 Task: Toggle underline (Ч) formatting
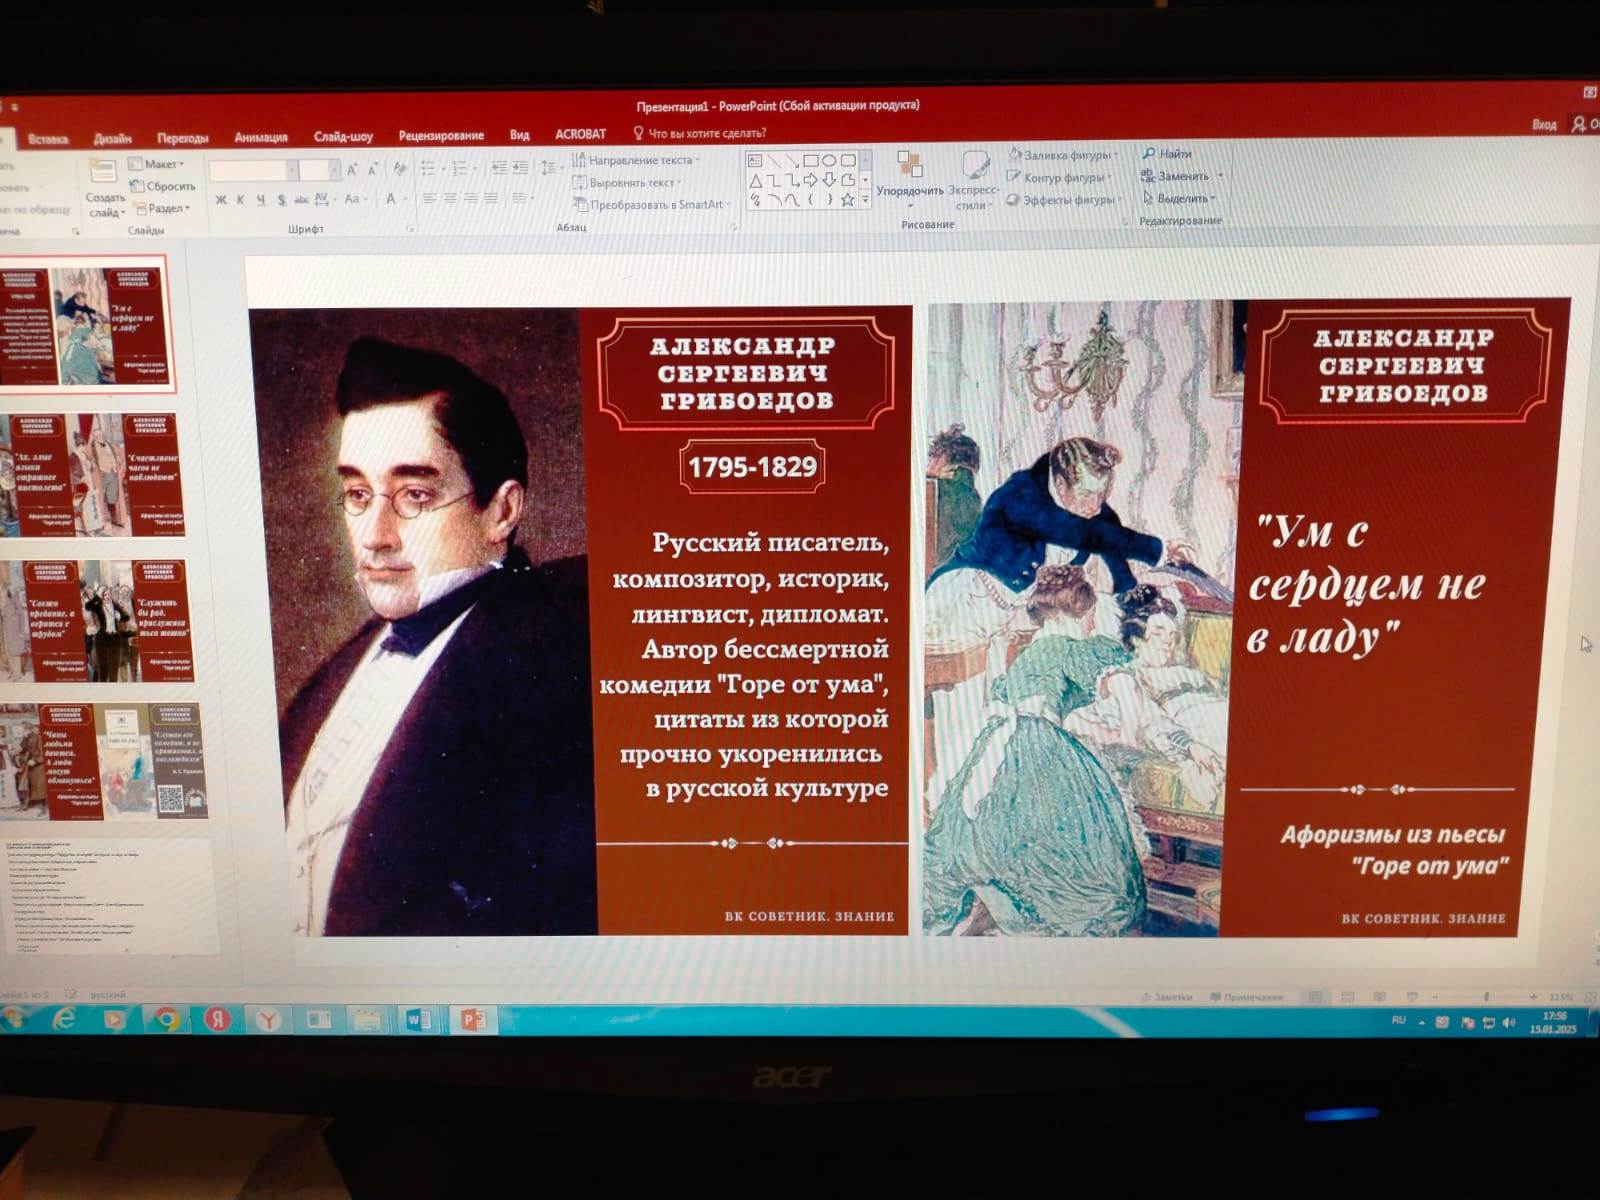[261, 200]
